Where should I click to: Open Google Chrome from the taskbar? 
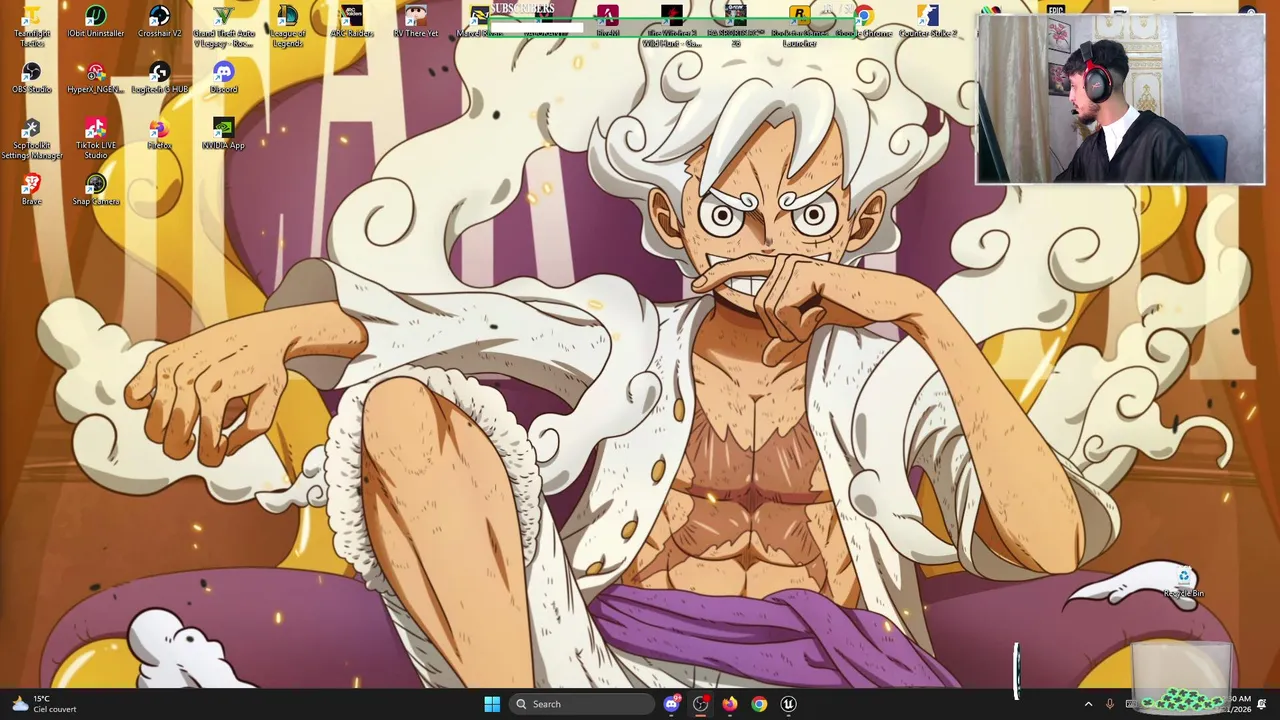(x=759, y=704)
